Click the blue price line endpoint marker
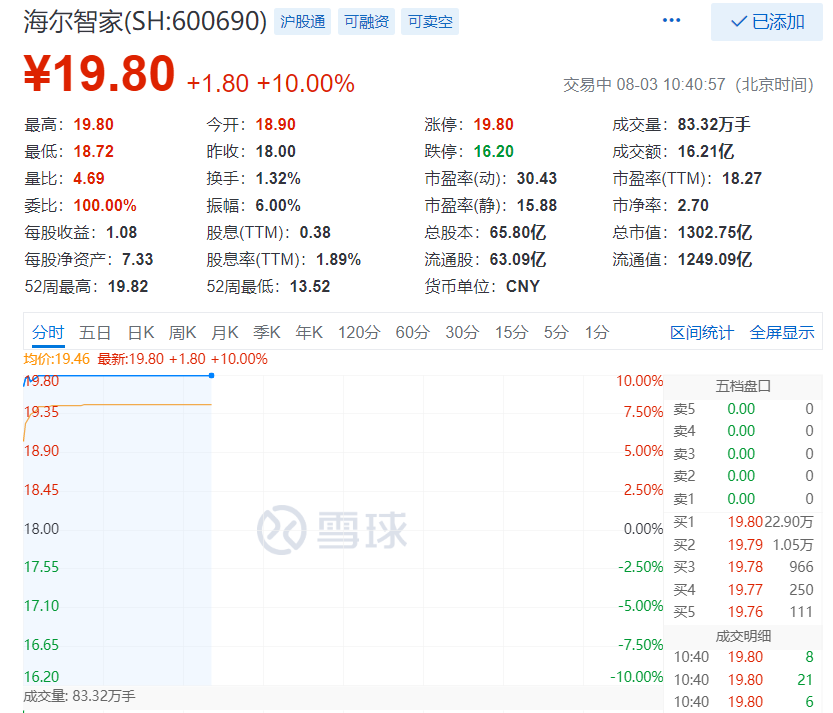Image resolution: width=833 pixels, height=713 pixels. coord(211,375)
